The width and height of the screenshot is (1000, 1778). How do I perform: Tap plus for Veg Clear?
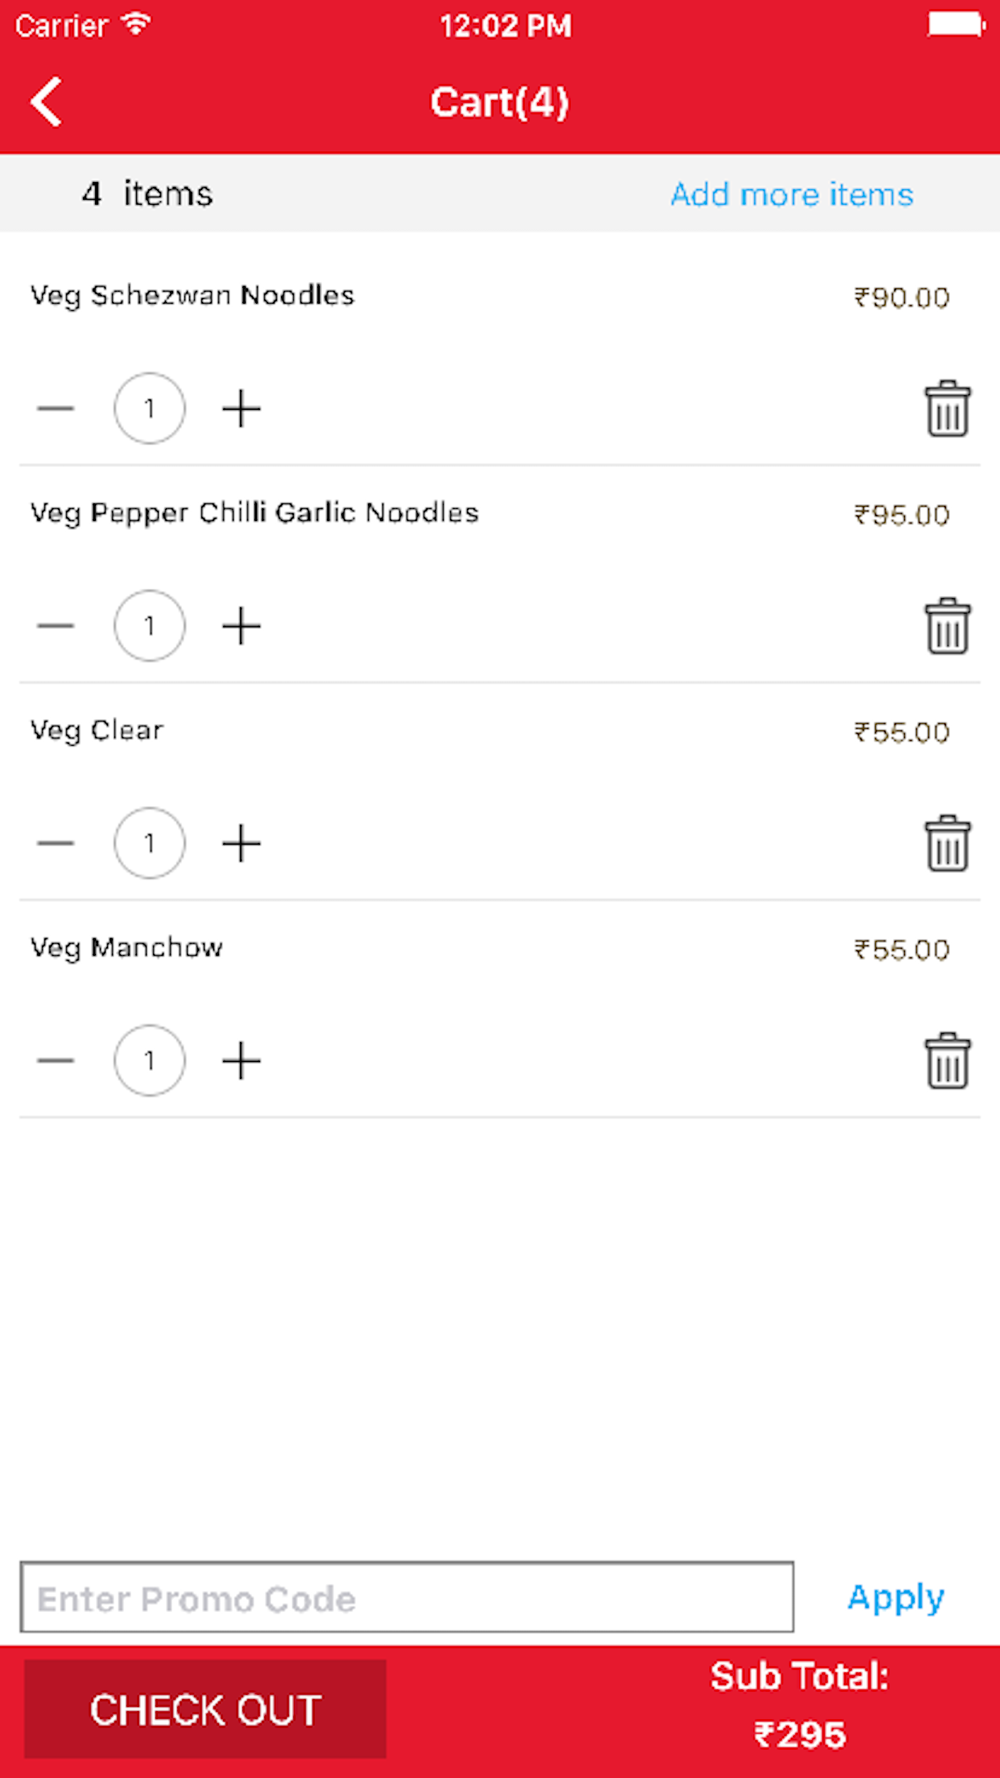[241, 843]
